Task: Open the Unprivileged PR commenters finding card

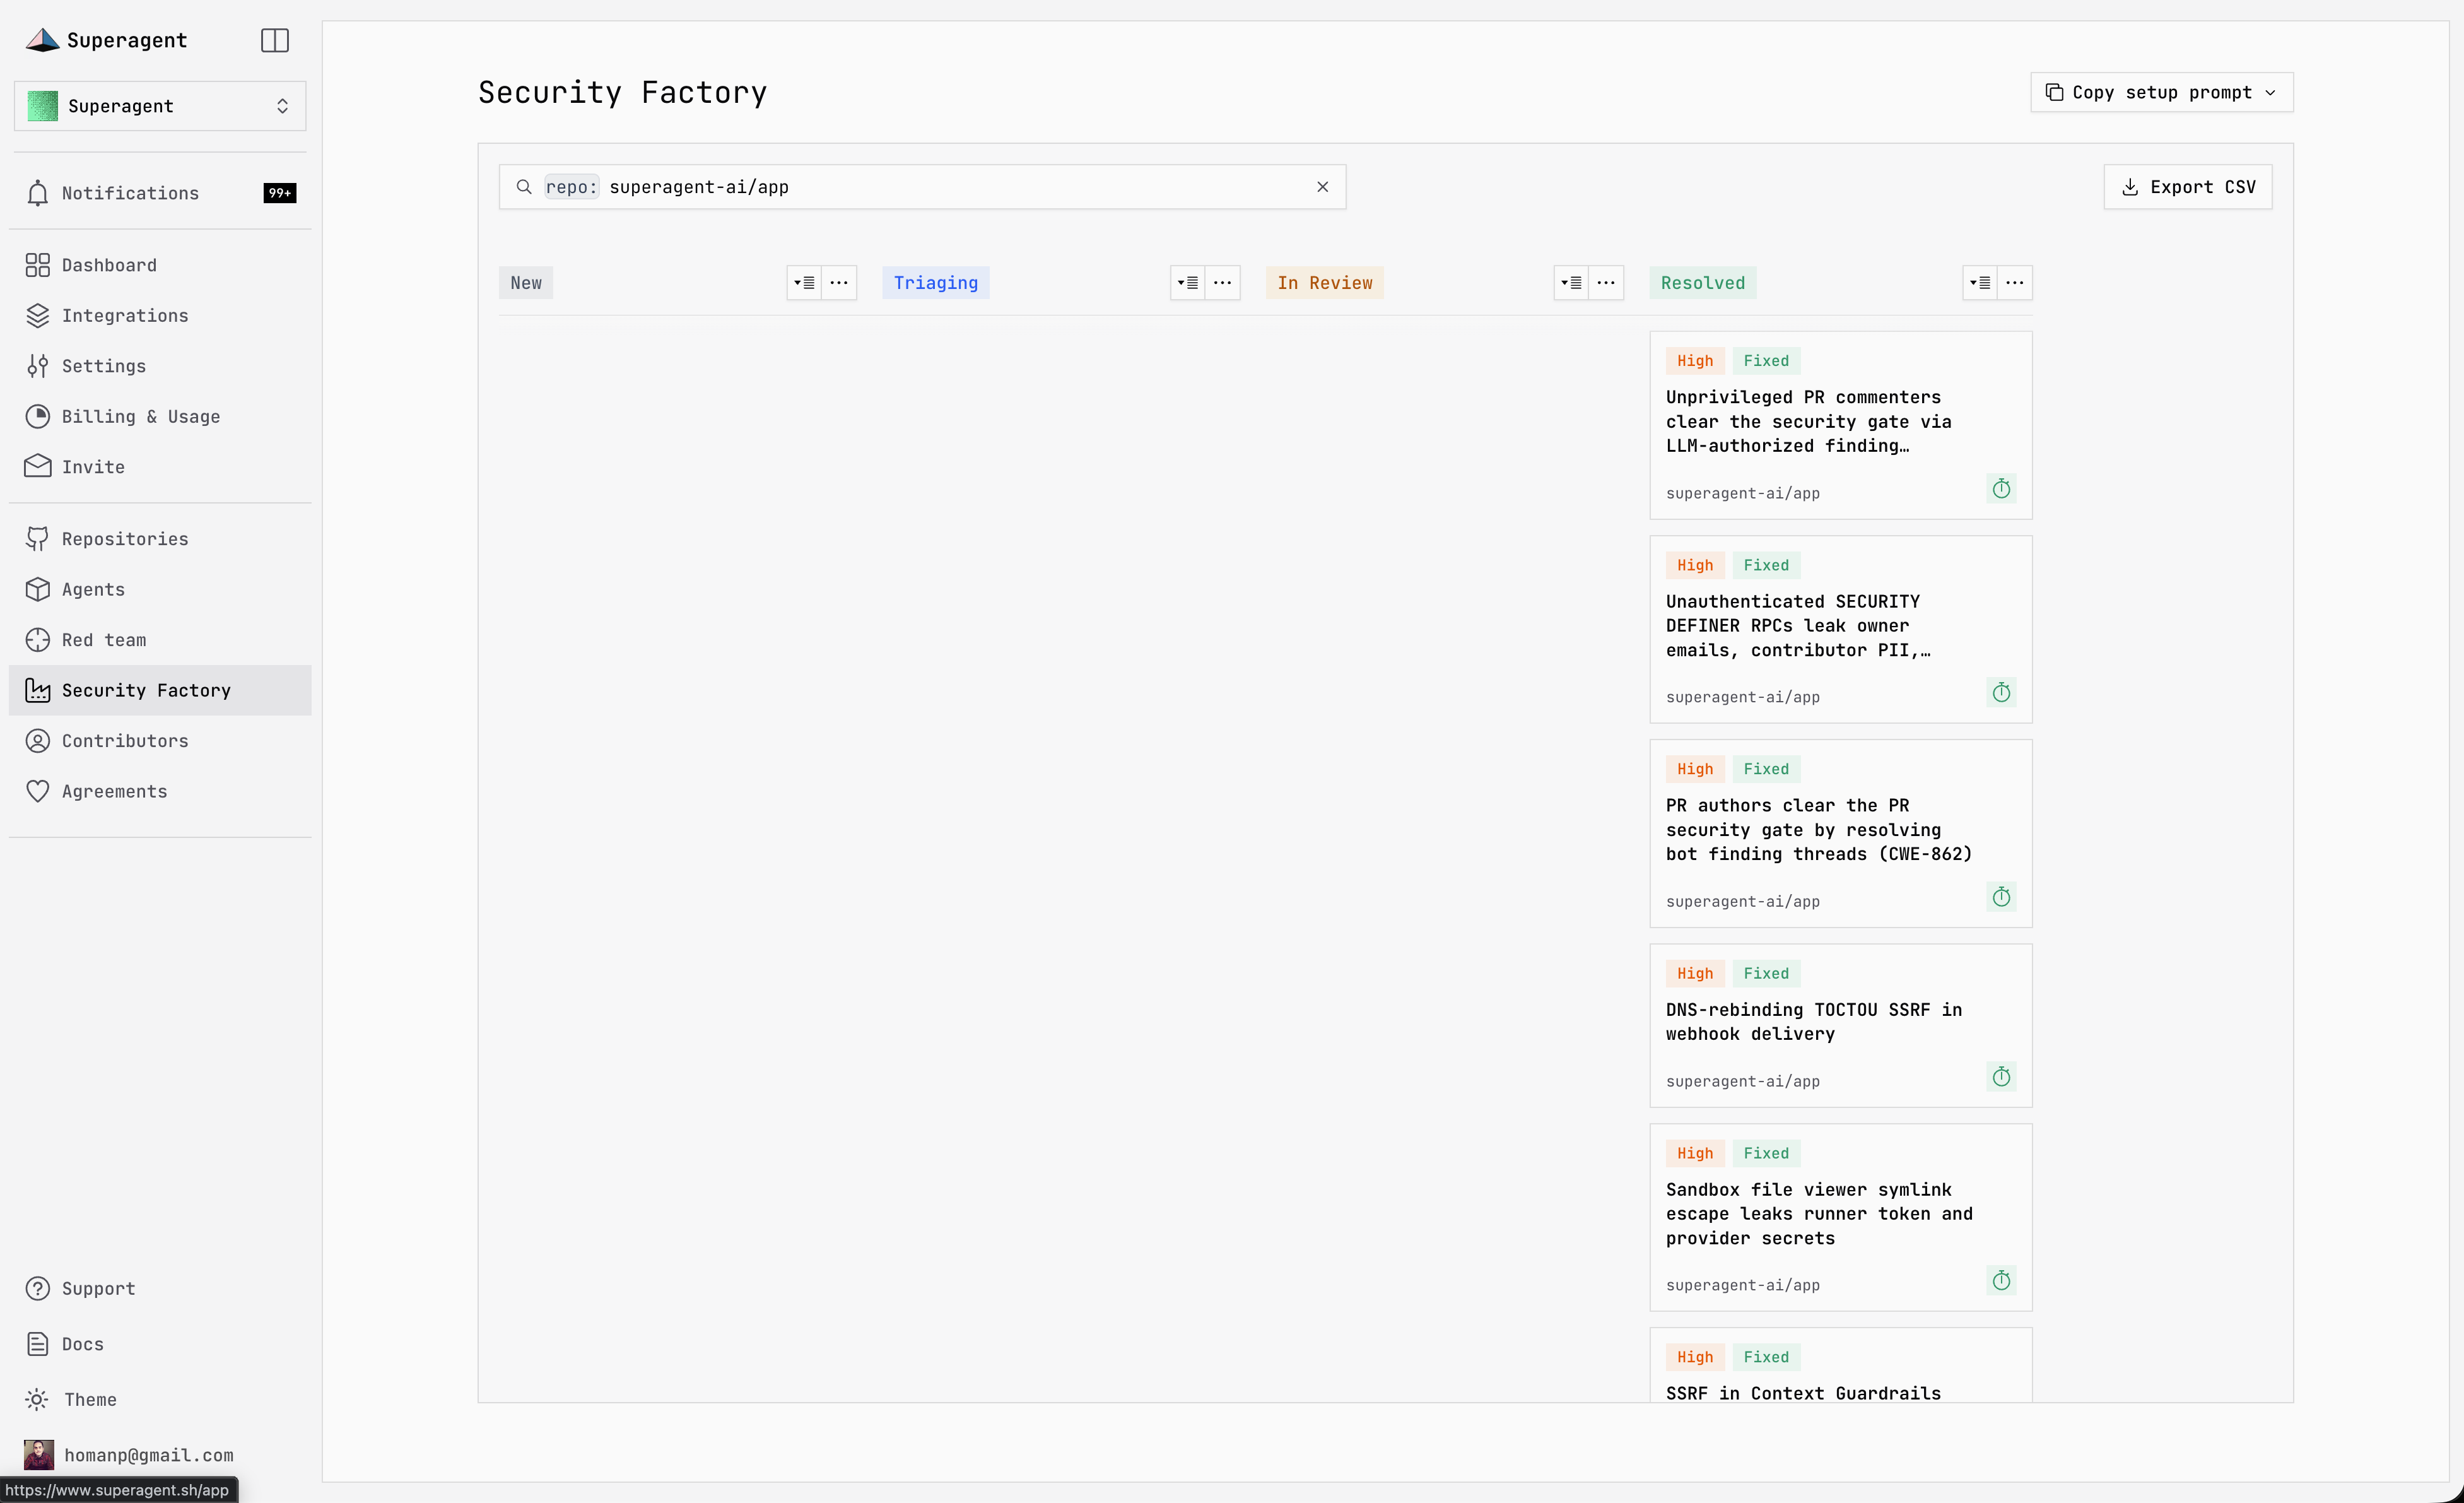Action: [x=1840, y=425]
